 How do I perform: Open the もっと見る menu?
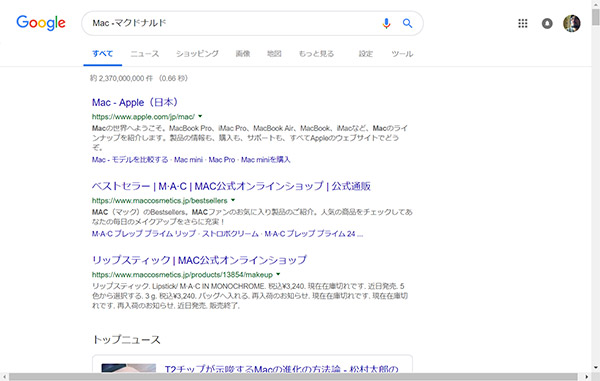point(316,54)
